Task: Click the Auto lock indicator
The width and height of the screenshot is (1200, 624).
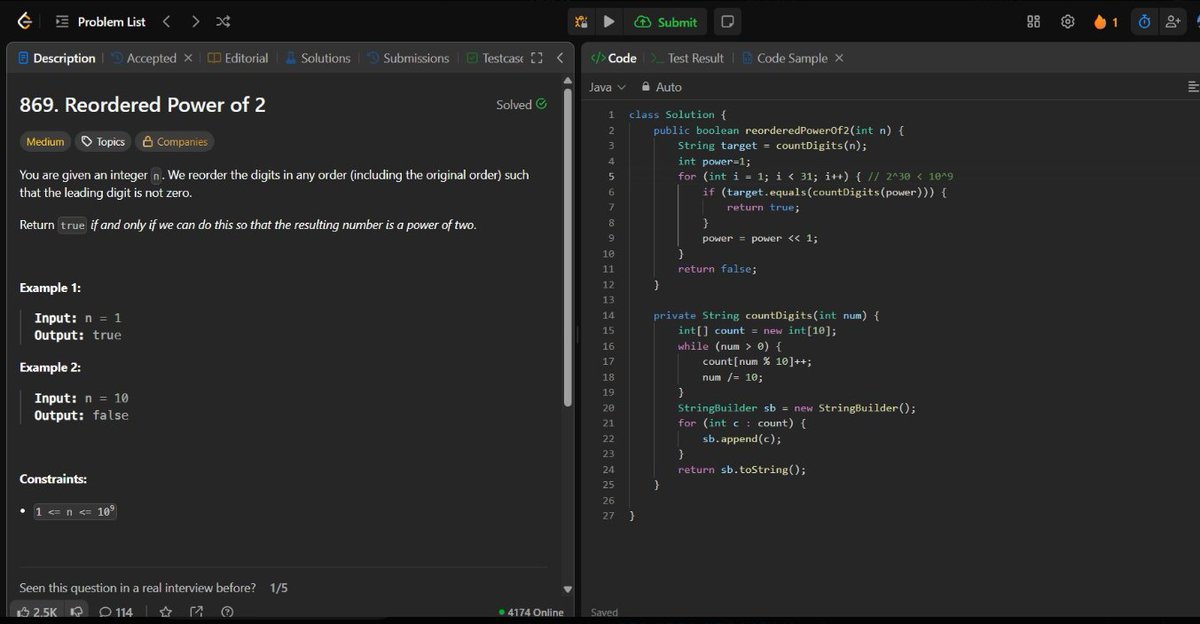Action: tap(662, 87)
